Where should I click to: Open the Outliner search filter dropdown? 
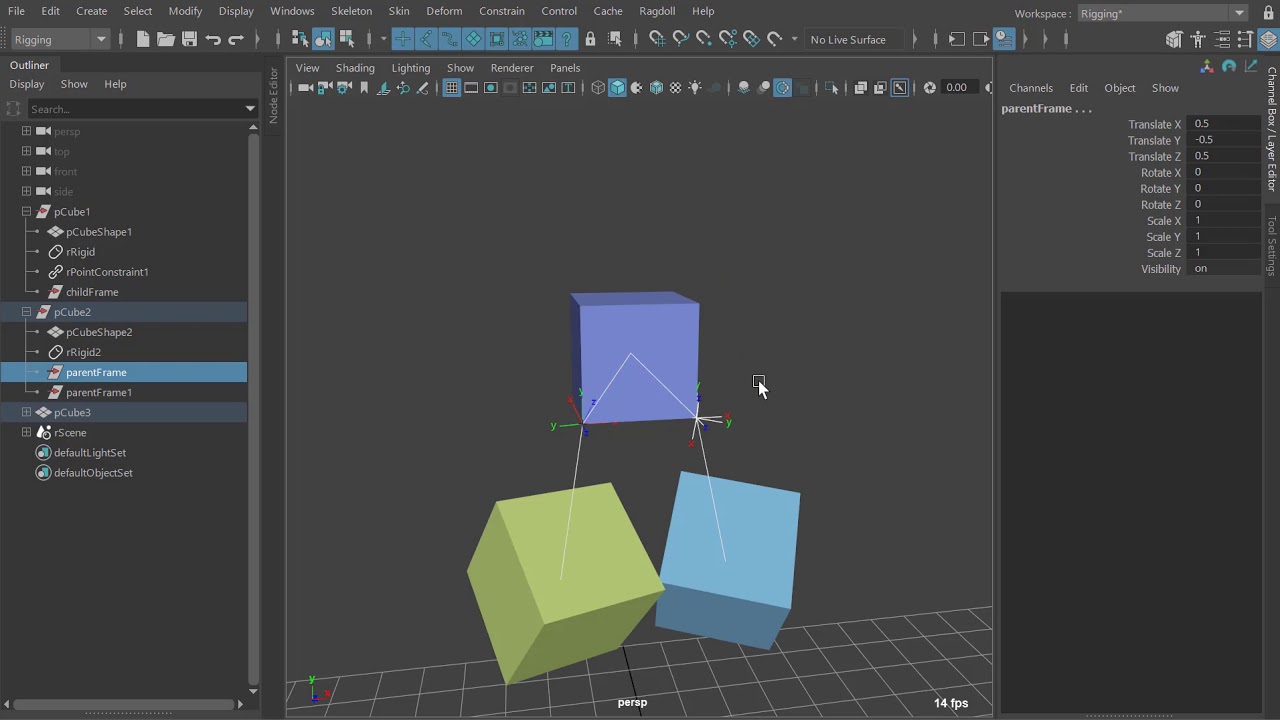250,109
